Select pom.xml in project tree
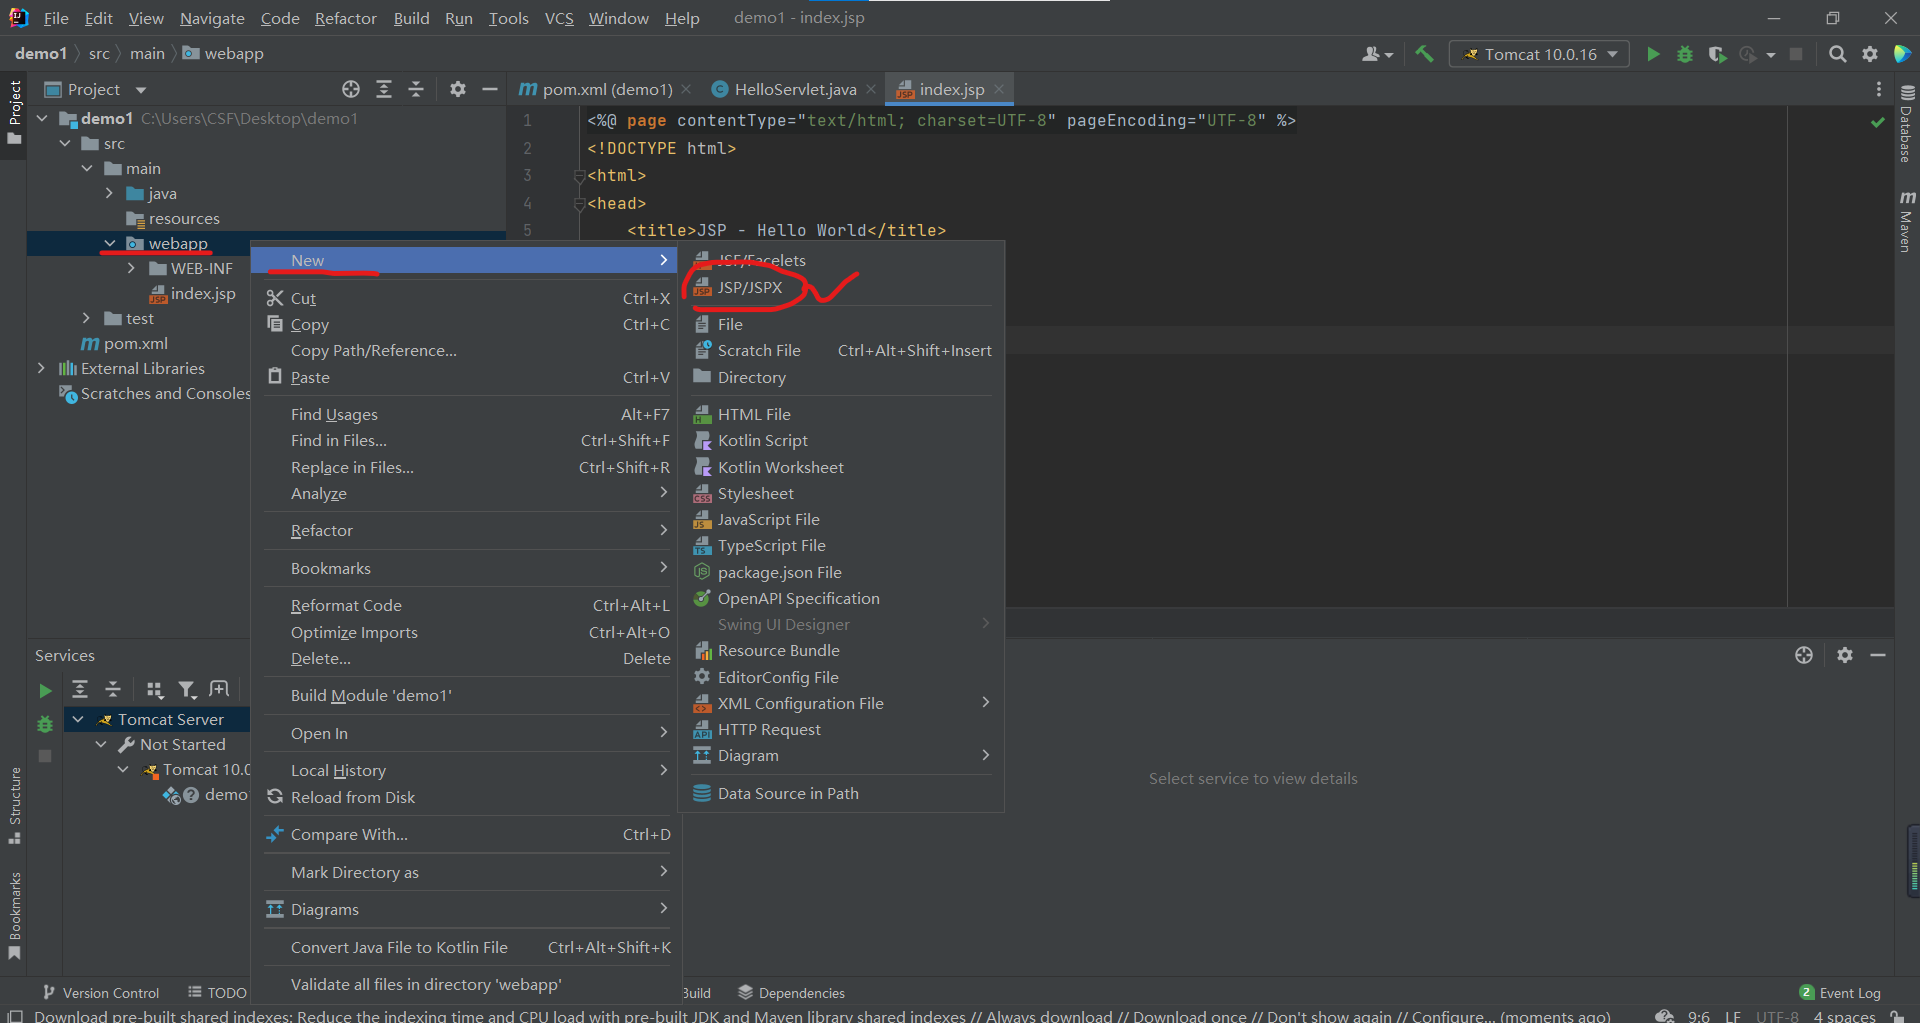Screen dimensions: 1920x1023 [x=135, y=343]
